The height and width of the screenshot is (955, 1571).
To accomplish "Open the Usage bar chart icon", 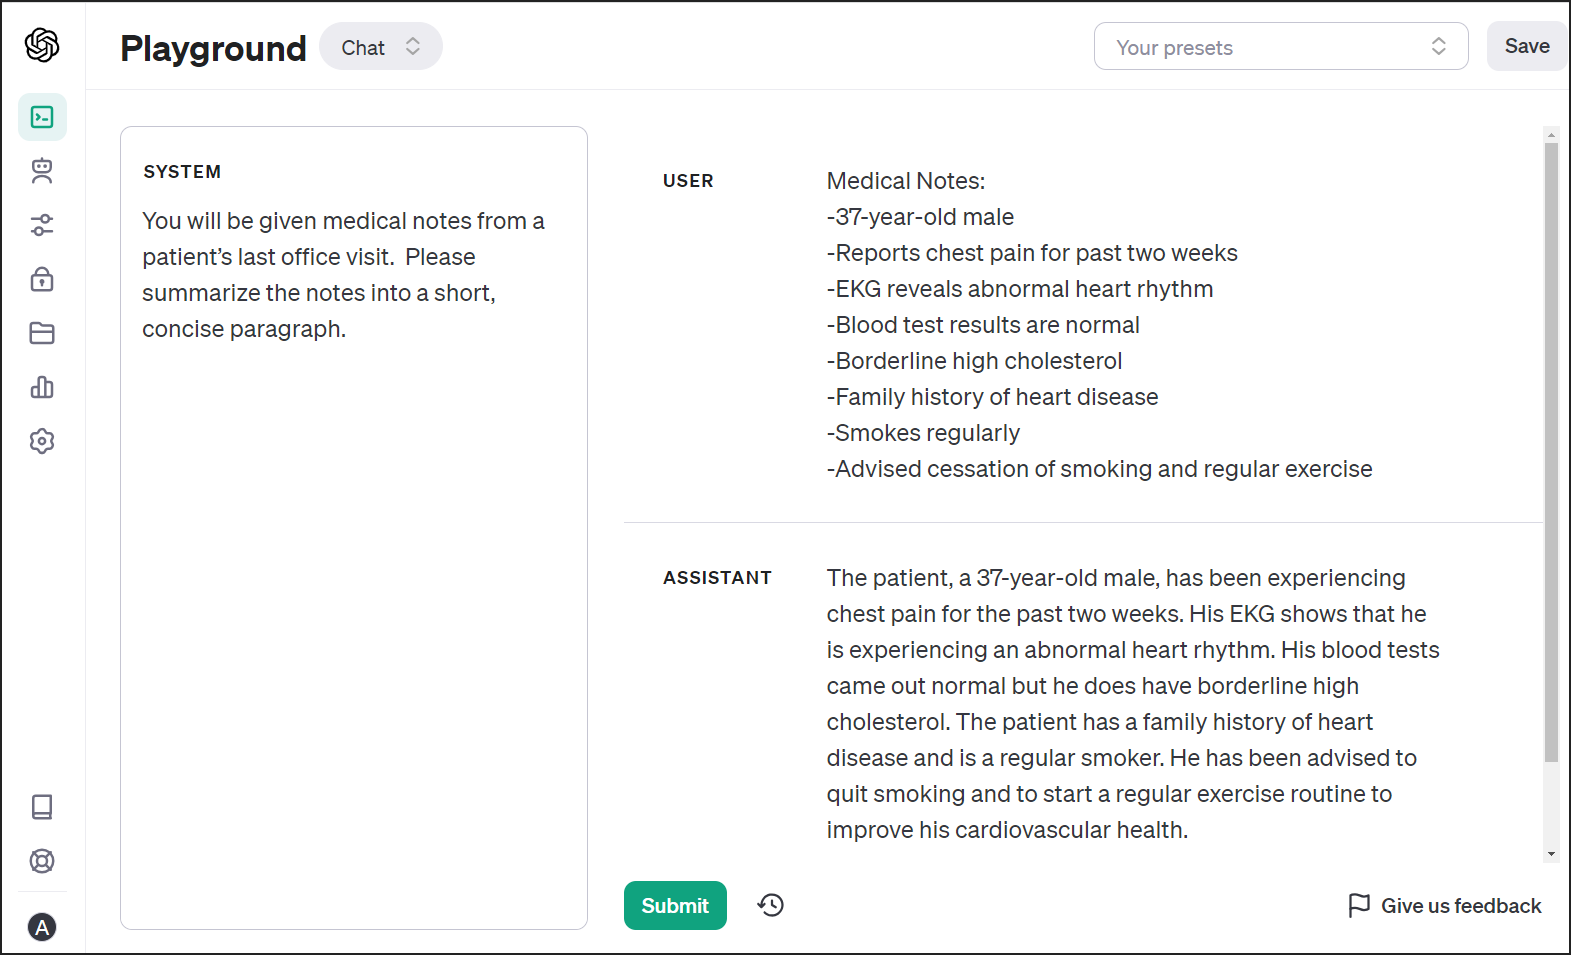I will 42,387.
